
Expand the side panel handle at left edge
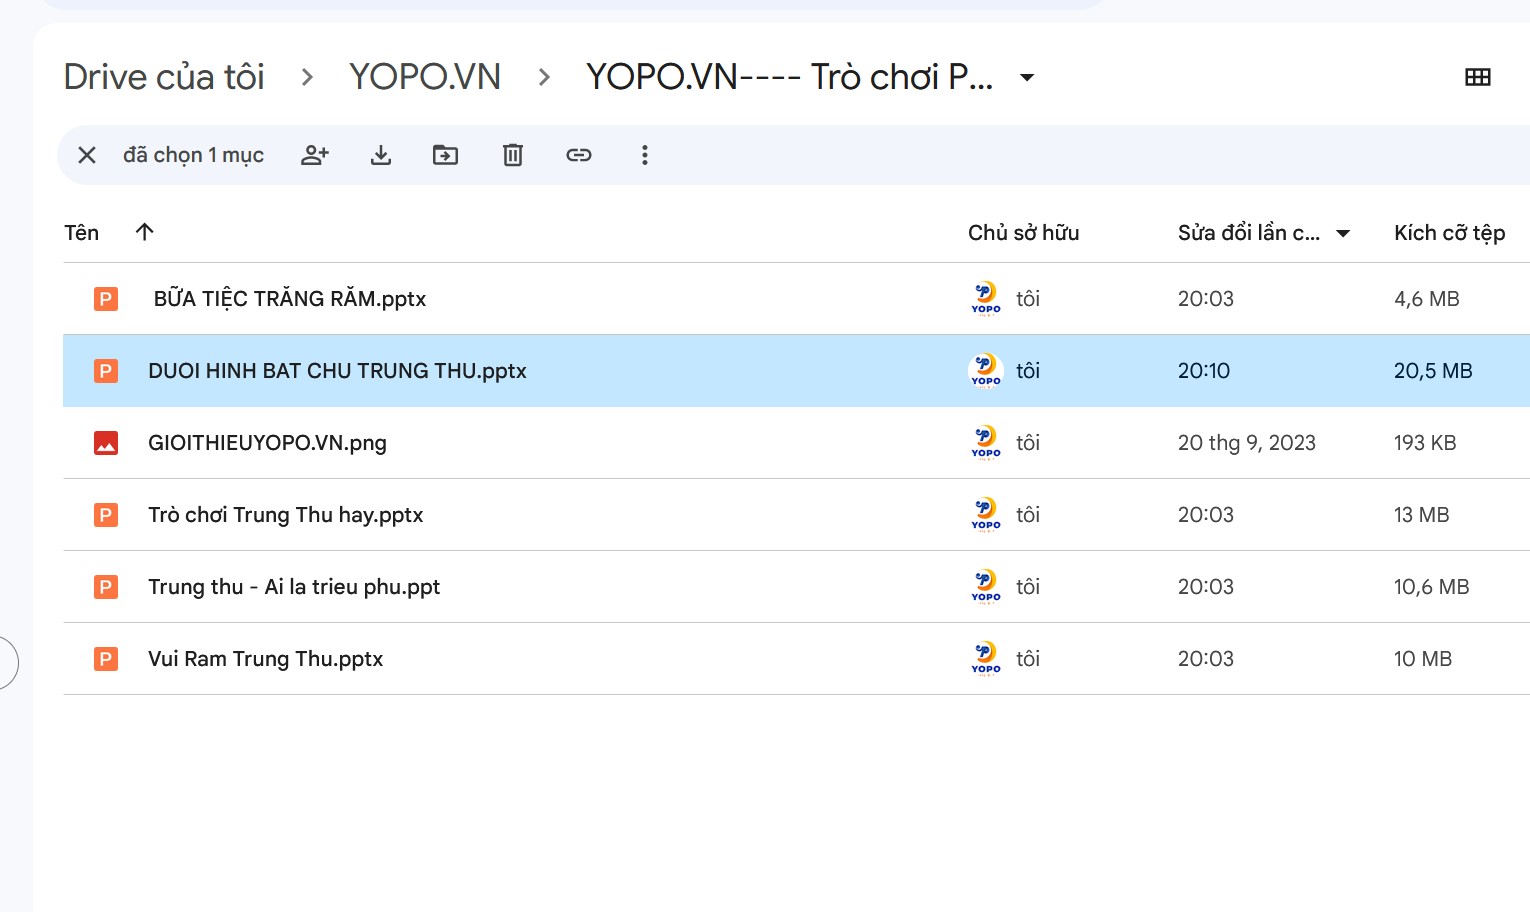(7, 663)
